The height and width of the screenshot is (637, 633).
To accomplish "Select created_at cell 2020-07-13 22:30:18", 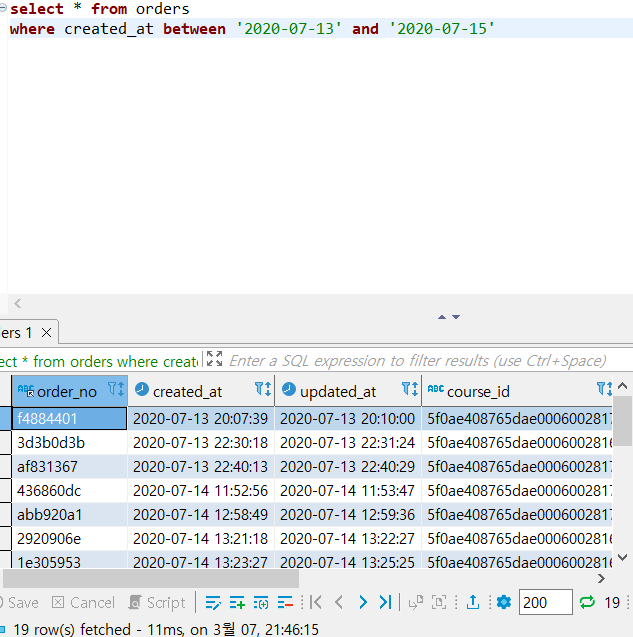I will 201,442.
